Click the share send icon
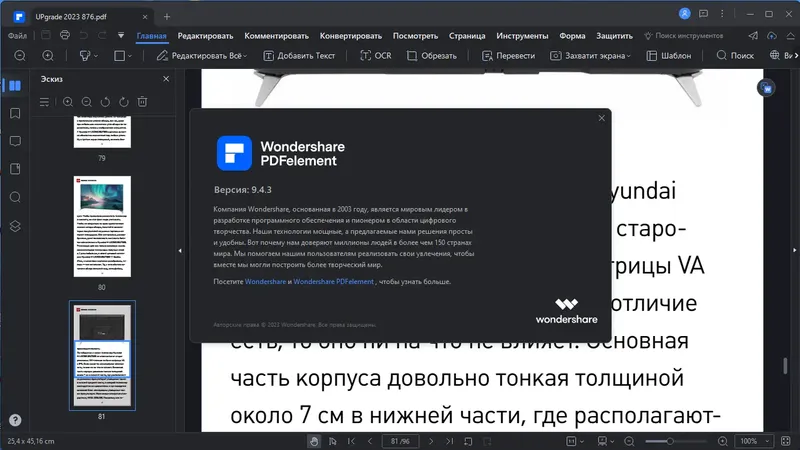This screenshot has width=800, height=450. pyautogui.click(x=753, y=36)
